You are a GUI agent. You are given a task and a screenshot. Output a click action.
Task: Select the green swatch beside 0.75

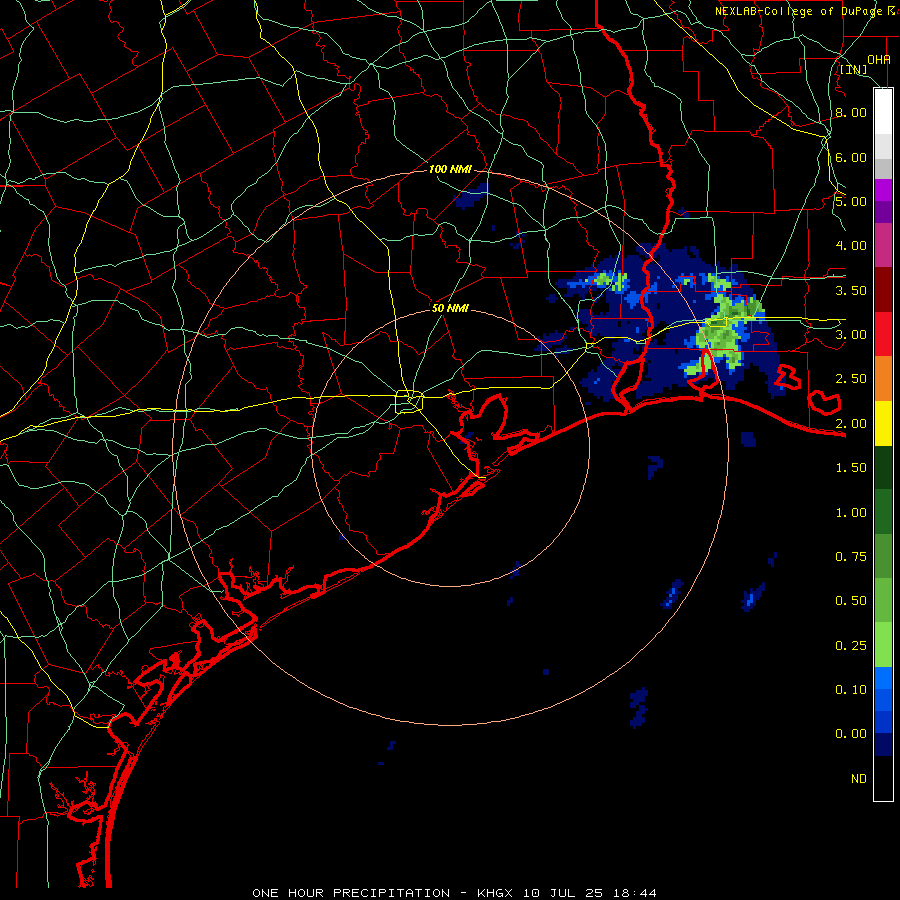coord(883,556)
